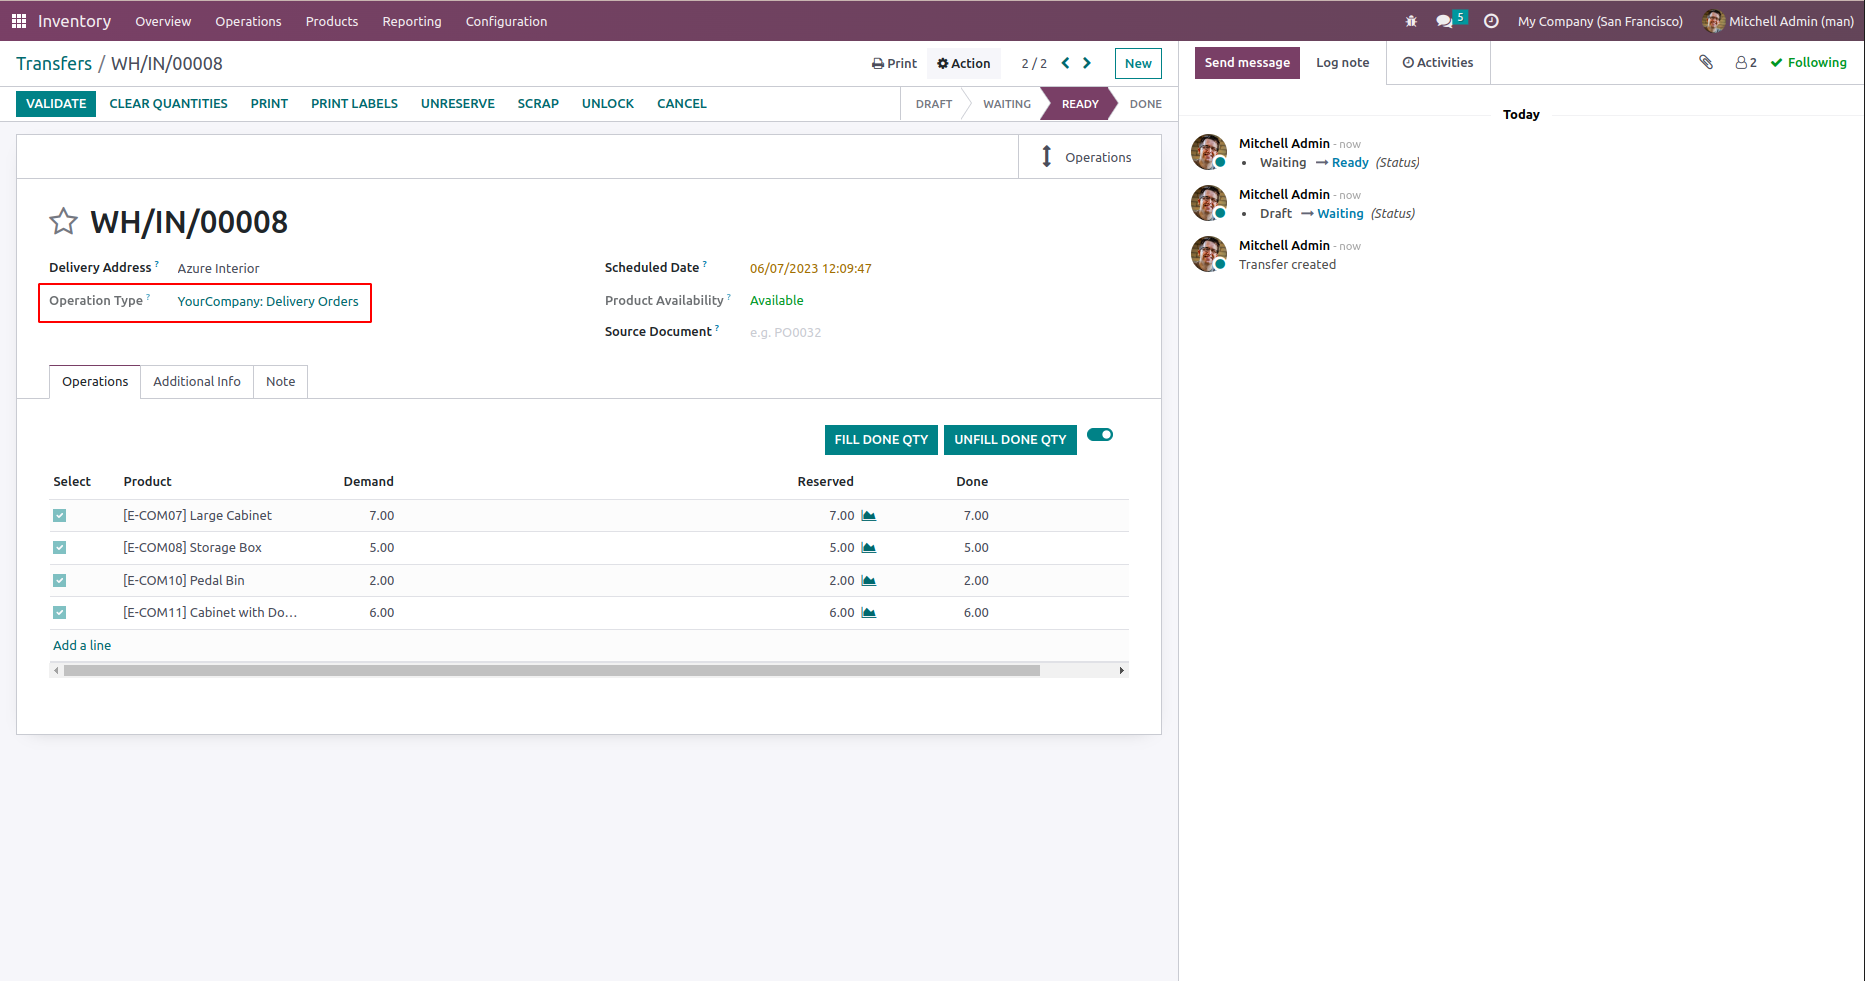Click Done status in the status bar
Image resolution: width=1865 pixels, height=981 pixels.
pyautogui.click(x=1145, y=104)
